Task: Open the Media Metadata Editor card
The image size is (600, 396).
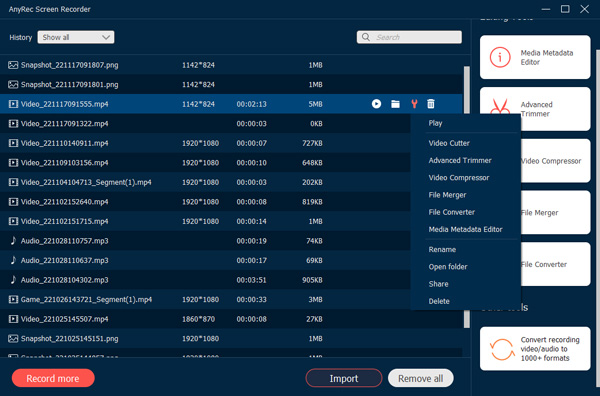Action: pos(535,57)
